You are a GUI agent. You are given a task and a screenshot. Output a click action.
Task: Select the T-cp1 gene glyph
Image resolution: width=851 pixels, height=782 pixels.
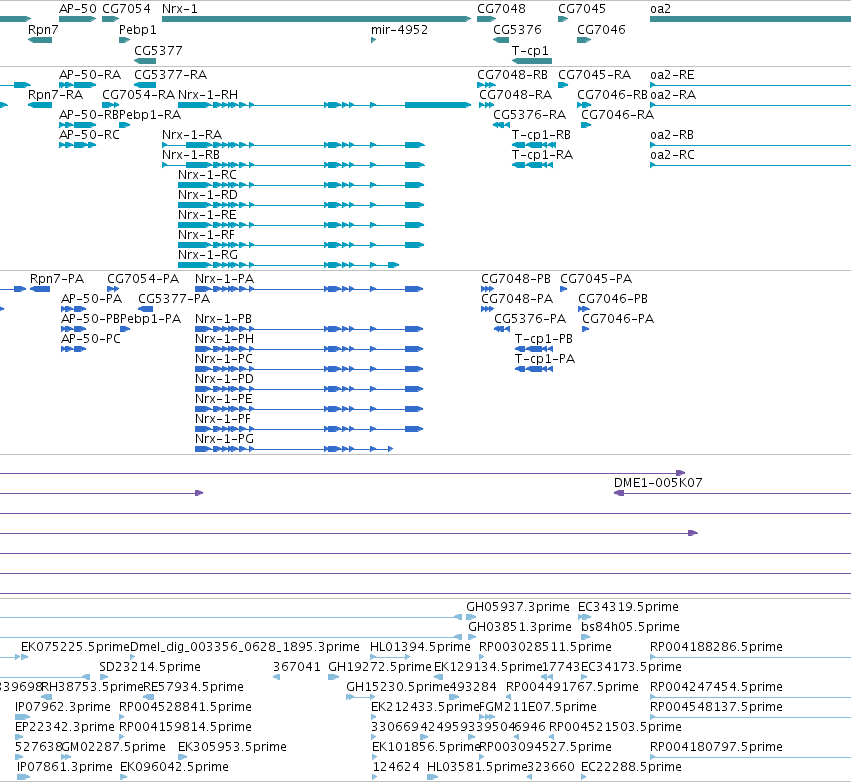point(532,61)
